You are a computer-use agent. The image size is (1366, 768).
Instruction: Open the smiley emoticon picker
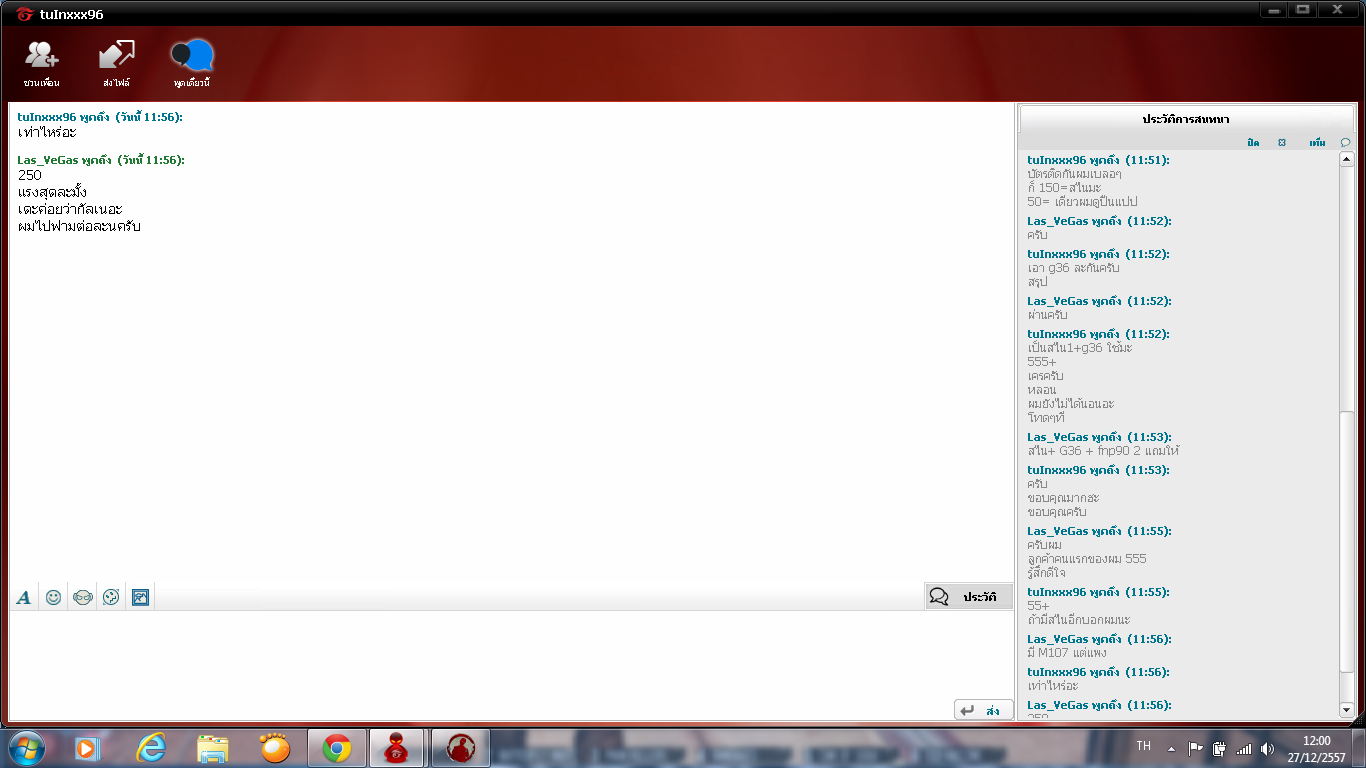pos(53,597)
